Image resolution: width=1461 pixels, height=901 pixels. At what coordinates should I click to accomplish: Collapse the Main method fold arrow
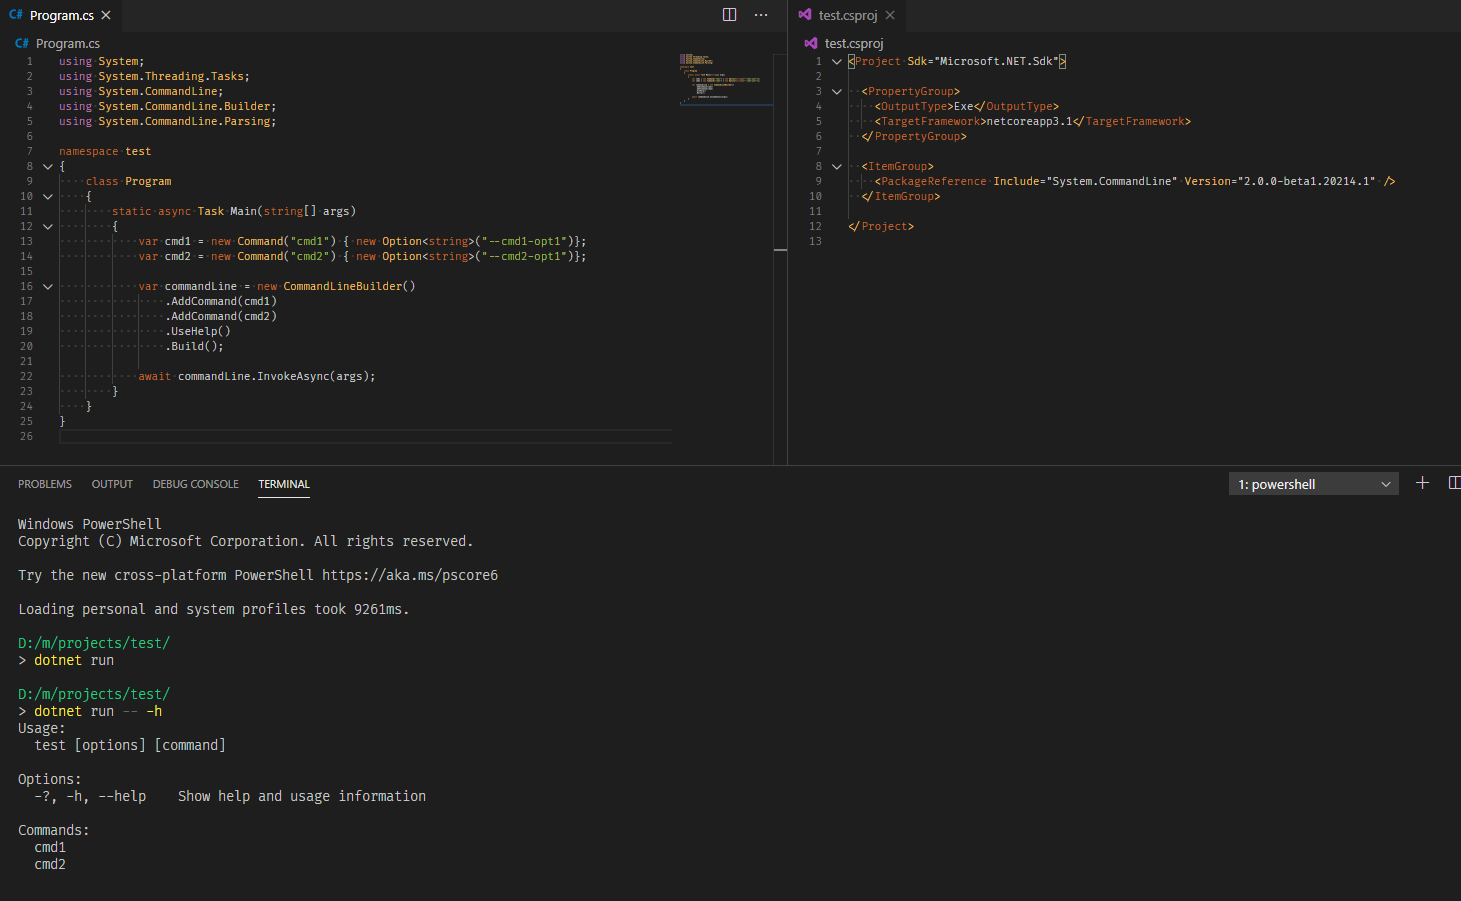48,226
